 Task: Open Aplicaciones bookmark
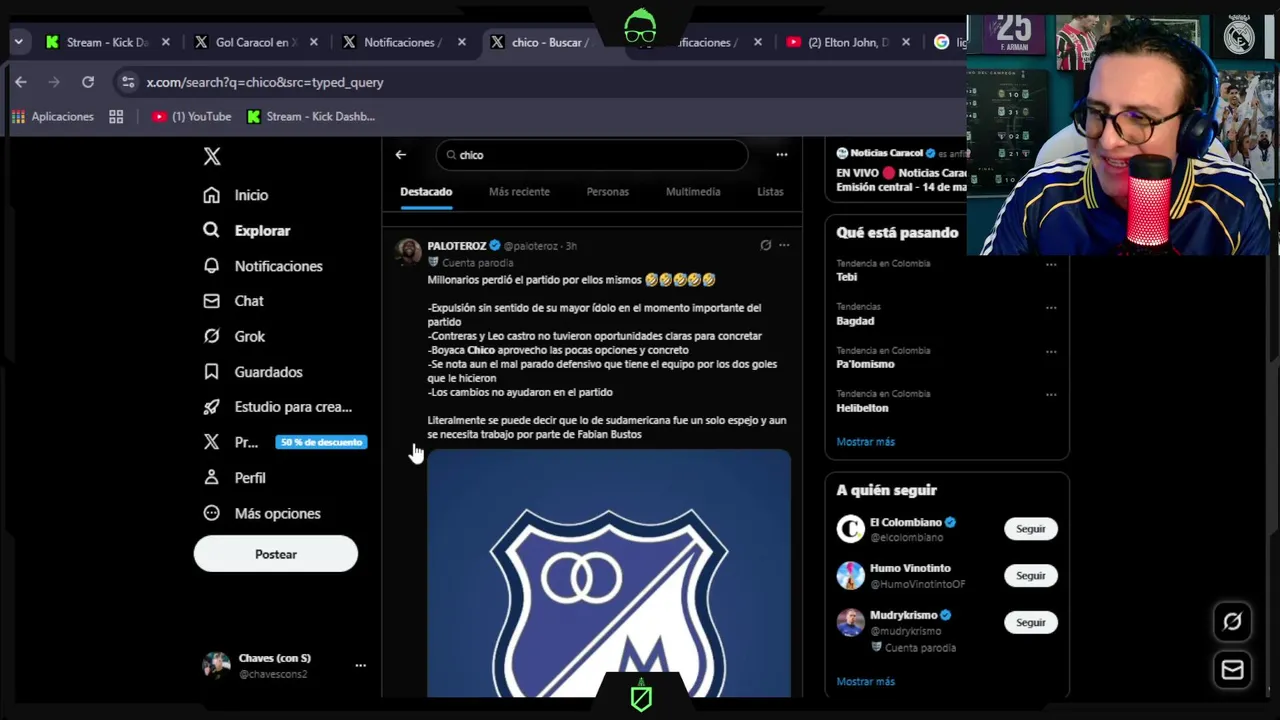click(x=52, y=116)
